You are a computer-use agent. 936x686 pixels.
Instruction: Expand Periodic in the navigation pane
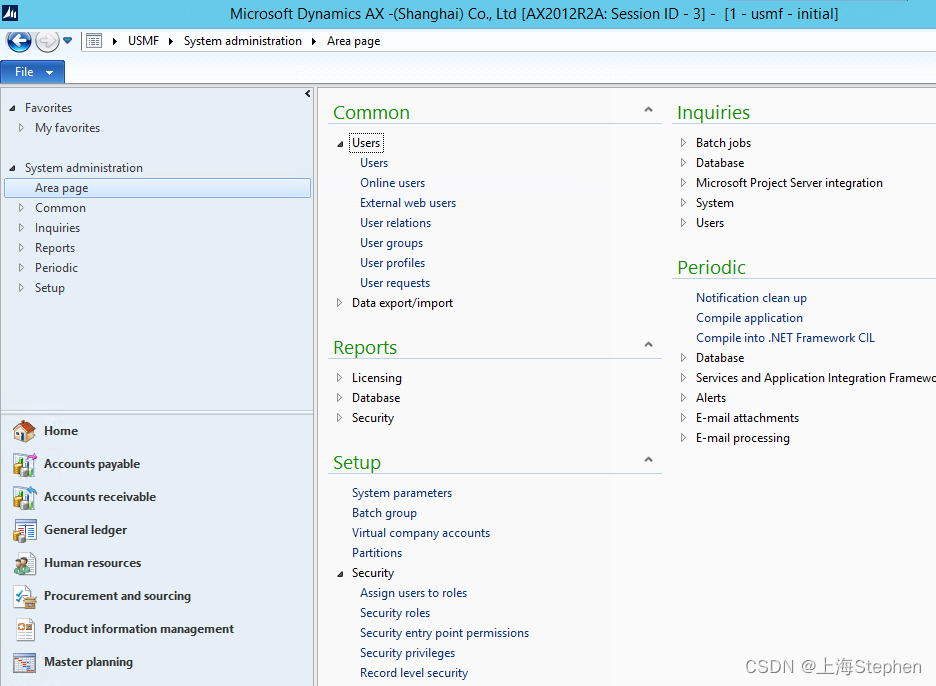(21, 267)
